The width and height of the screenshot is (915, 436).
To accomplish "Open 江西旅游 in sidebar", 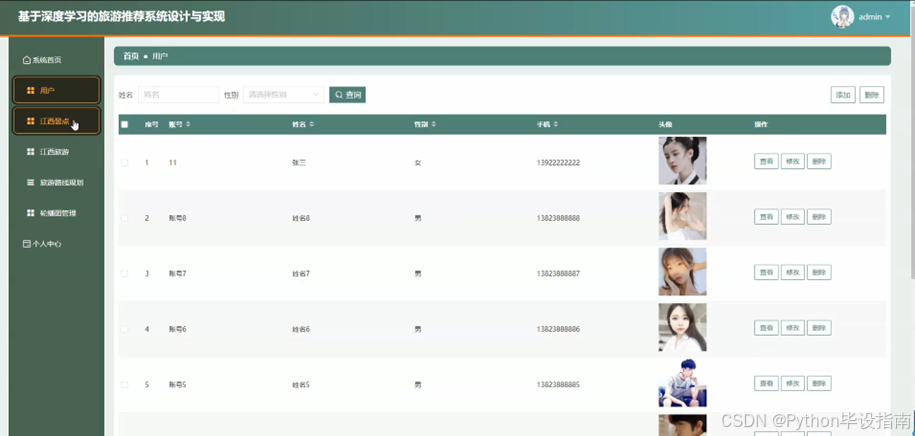I will tap(57, 152).
